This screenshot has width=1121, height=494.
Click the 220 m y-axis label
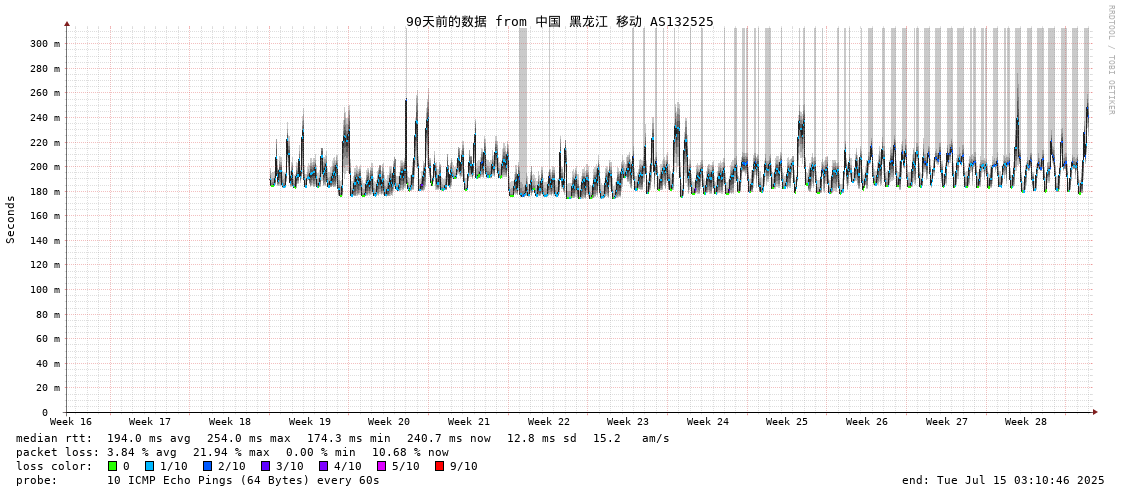45,142
